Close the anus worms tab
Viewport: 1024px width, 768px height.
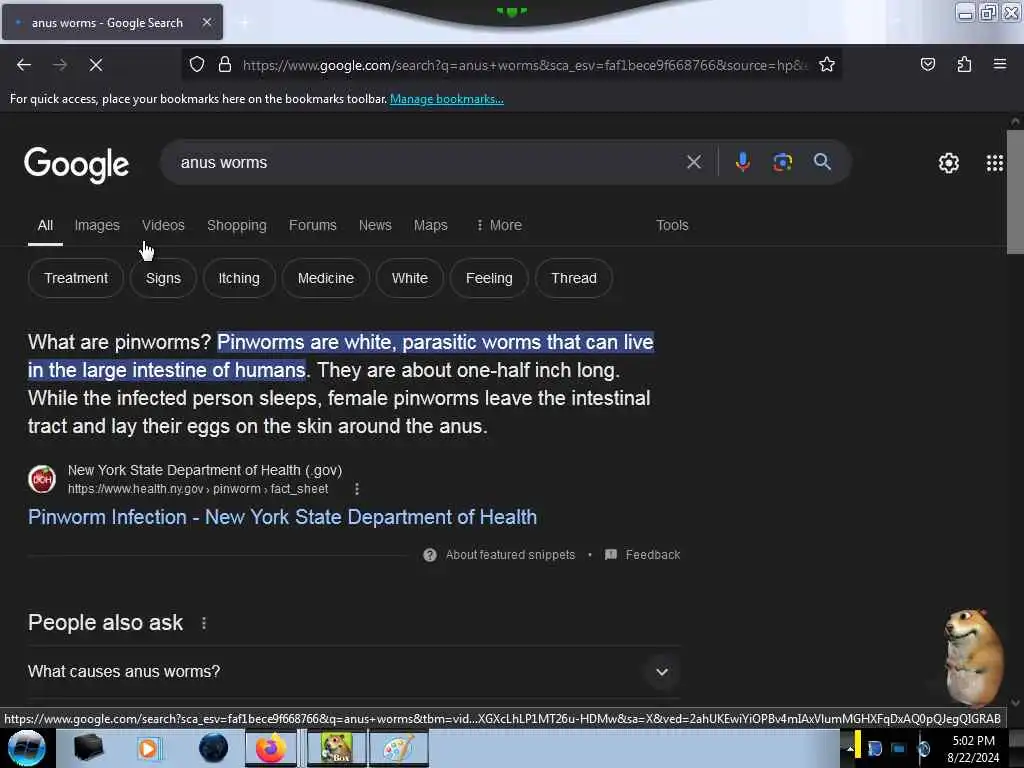pyautogui.click(x=206, y=22)
